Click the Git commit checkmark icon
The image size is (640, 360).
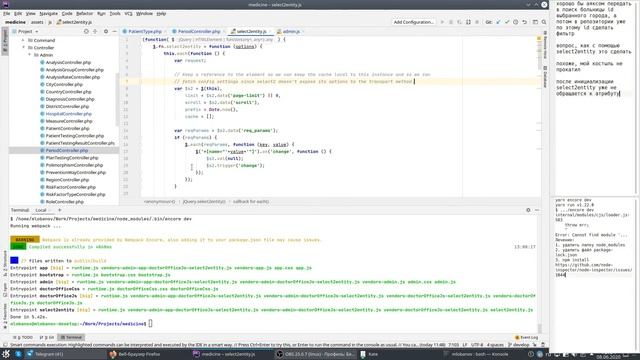507,22
